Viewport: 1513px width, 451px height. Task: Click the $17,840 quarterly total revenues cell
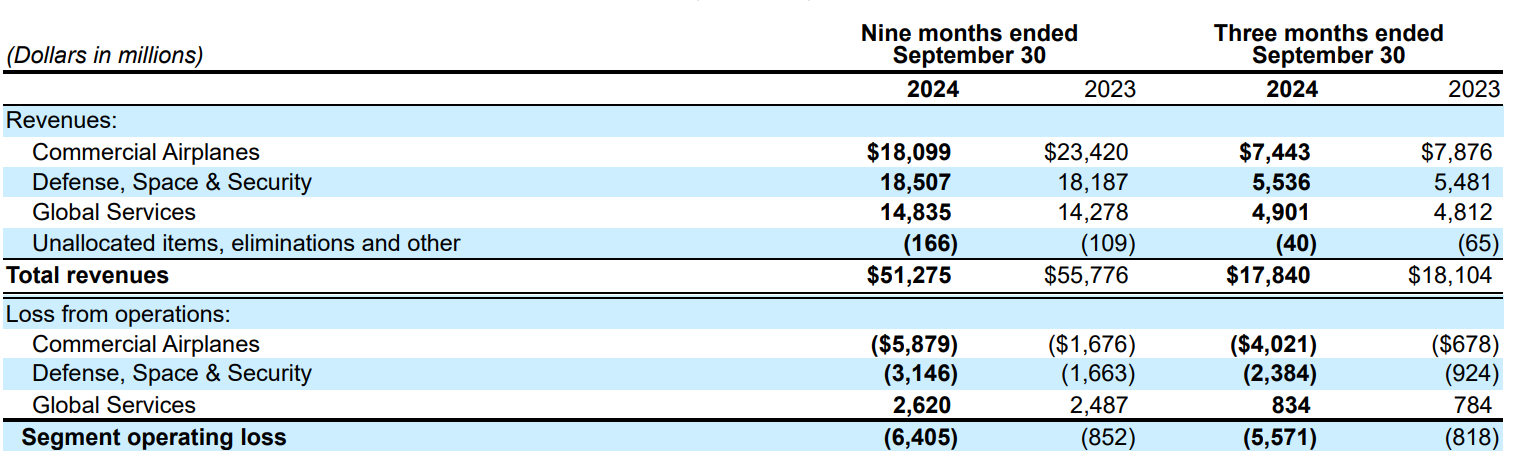[x=1268, y=275]
